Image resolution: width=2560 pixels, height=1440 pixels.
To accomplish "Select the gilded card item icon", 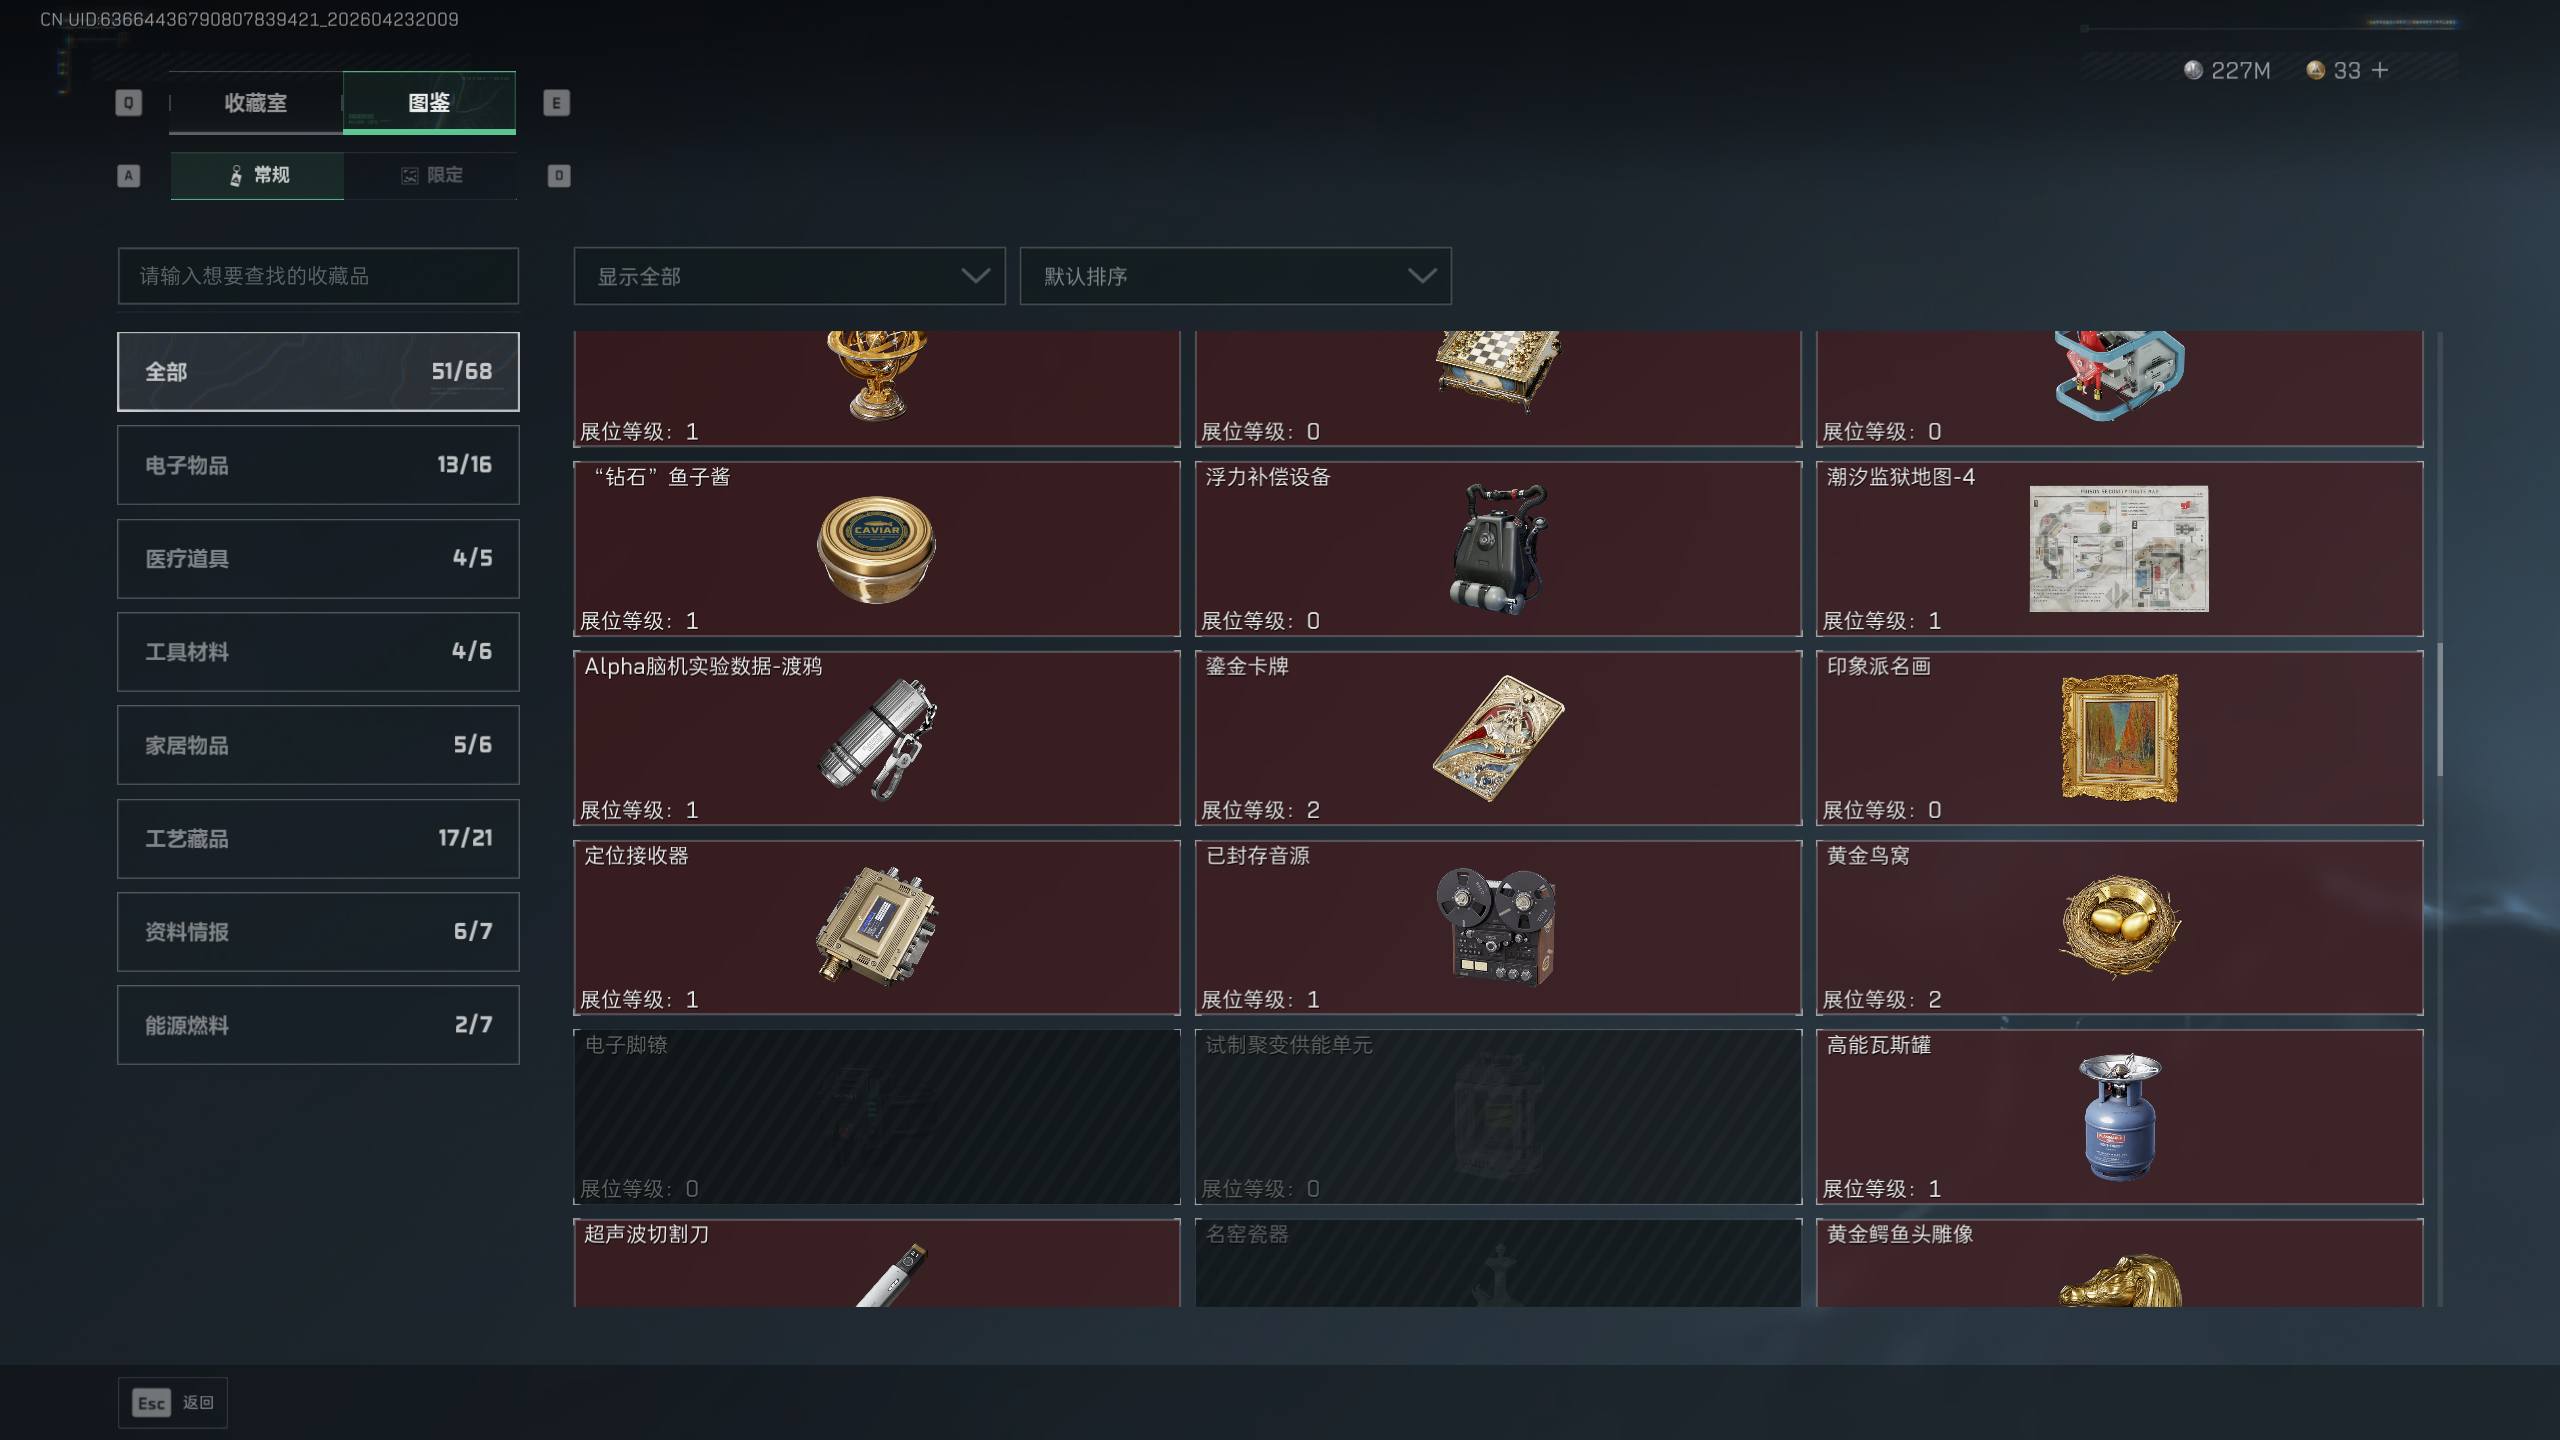I will coord(1498,738).
